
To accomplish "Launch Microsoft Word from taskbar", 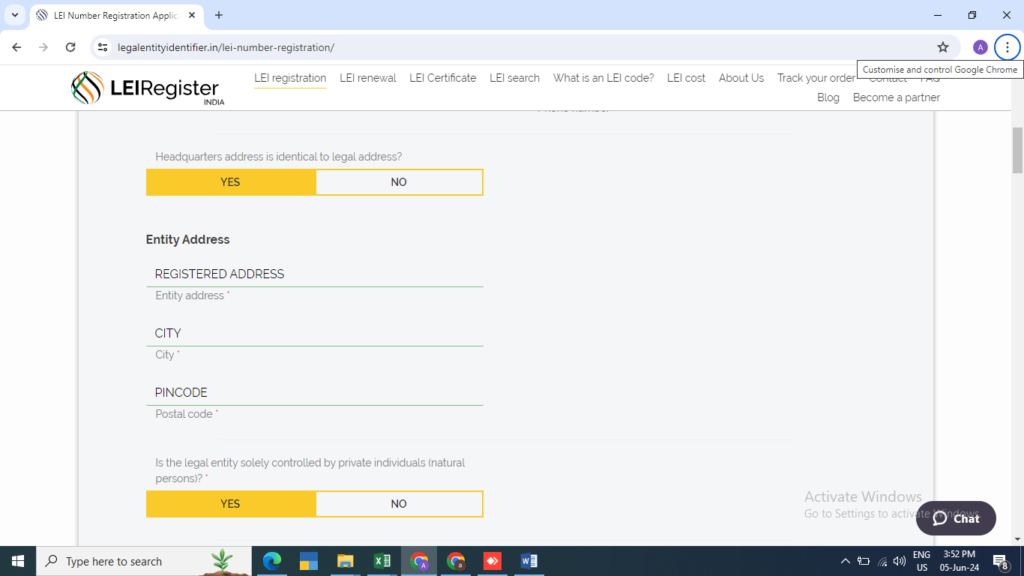I will coord(529,561).
